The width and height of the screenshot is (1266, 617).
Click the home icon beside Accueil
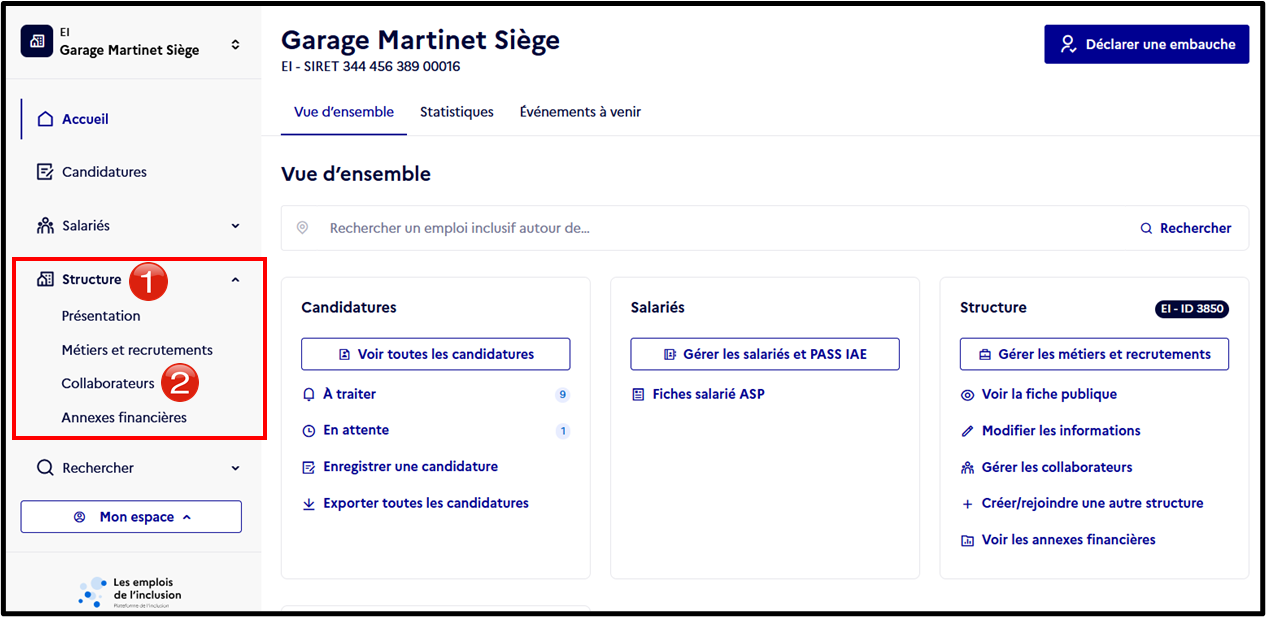[45, 119]
